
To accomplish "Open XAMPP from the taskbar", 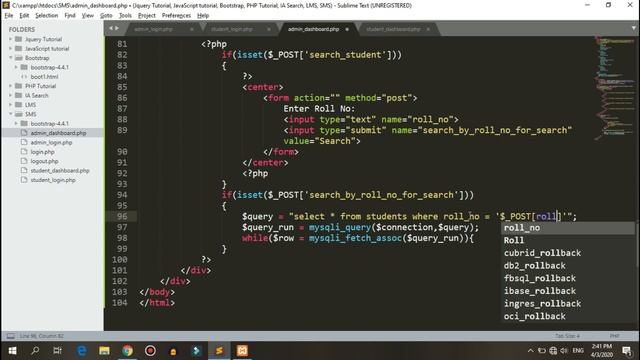I will point(242,351).
